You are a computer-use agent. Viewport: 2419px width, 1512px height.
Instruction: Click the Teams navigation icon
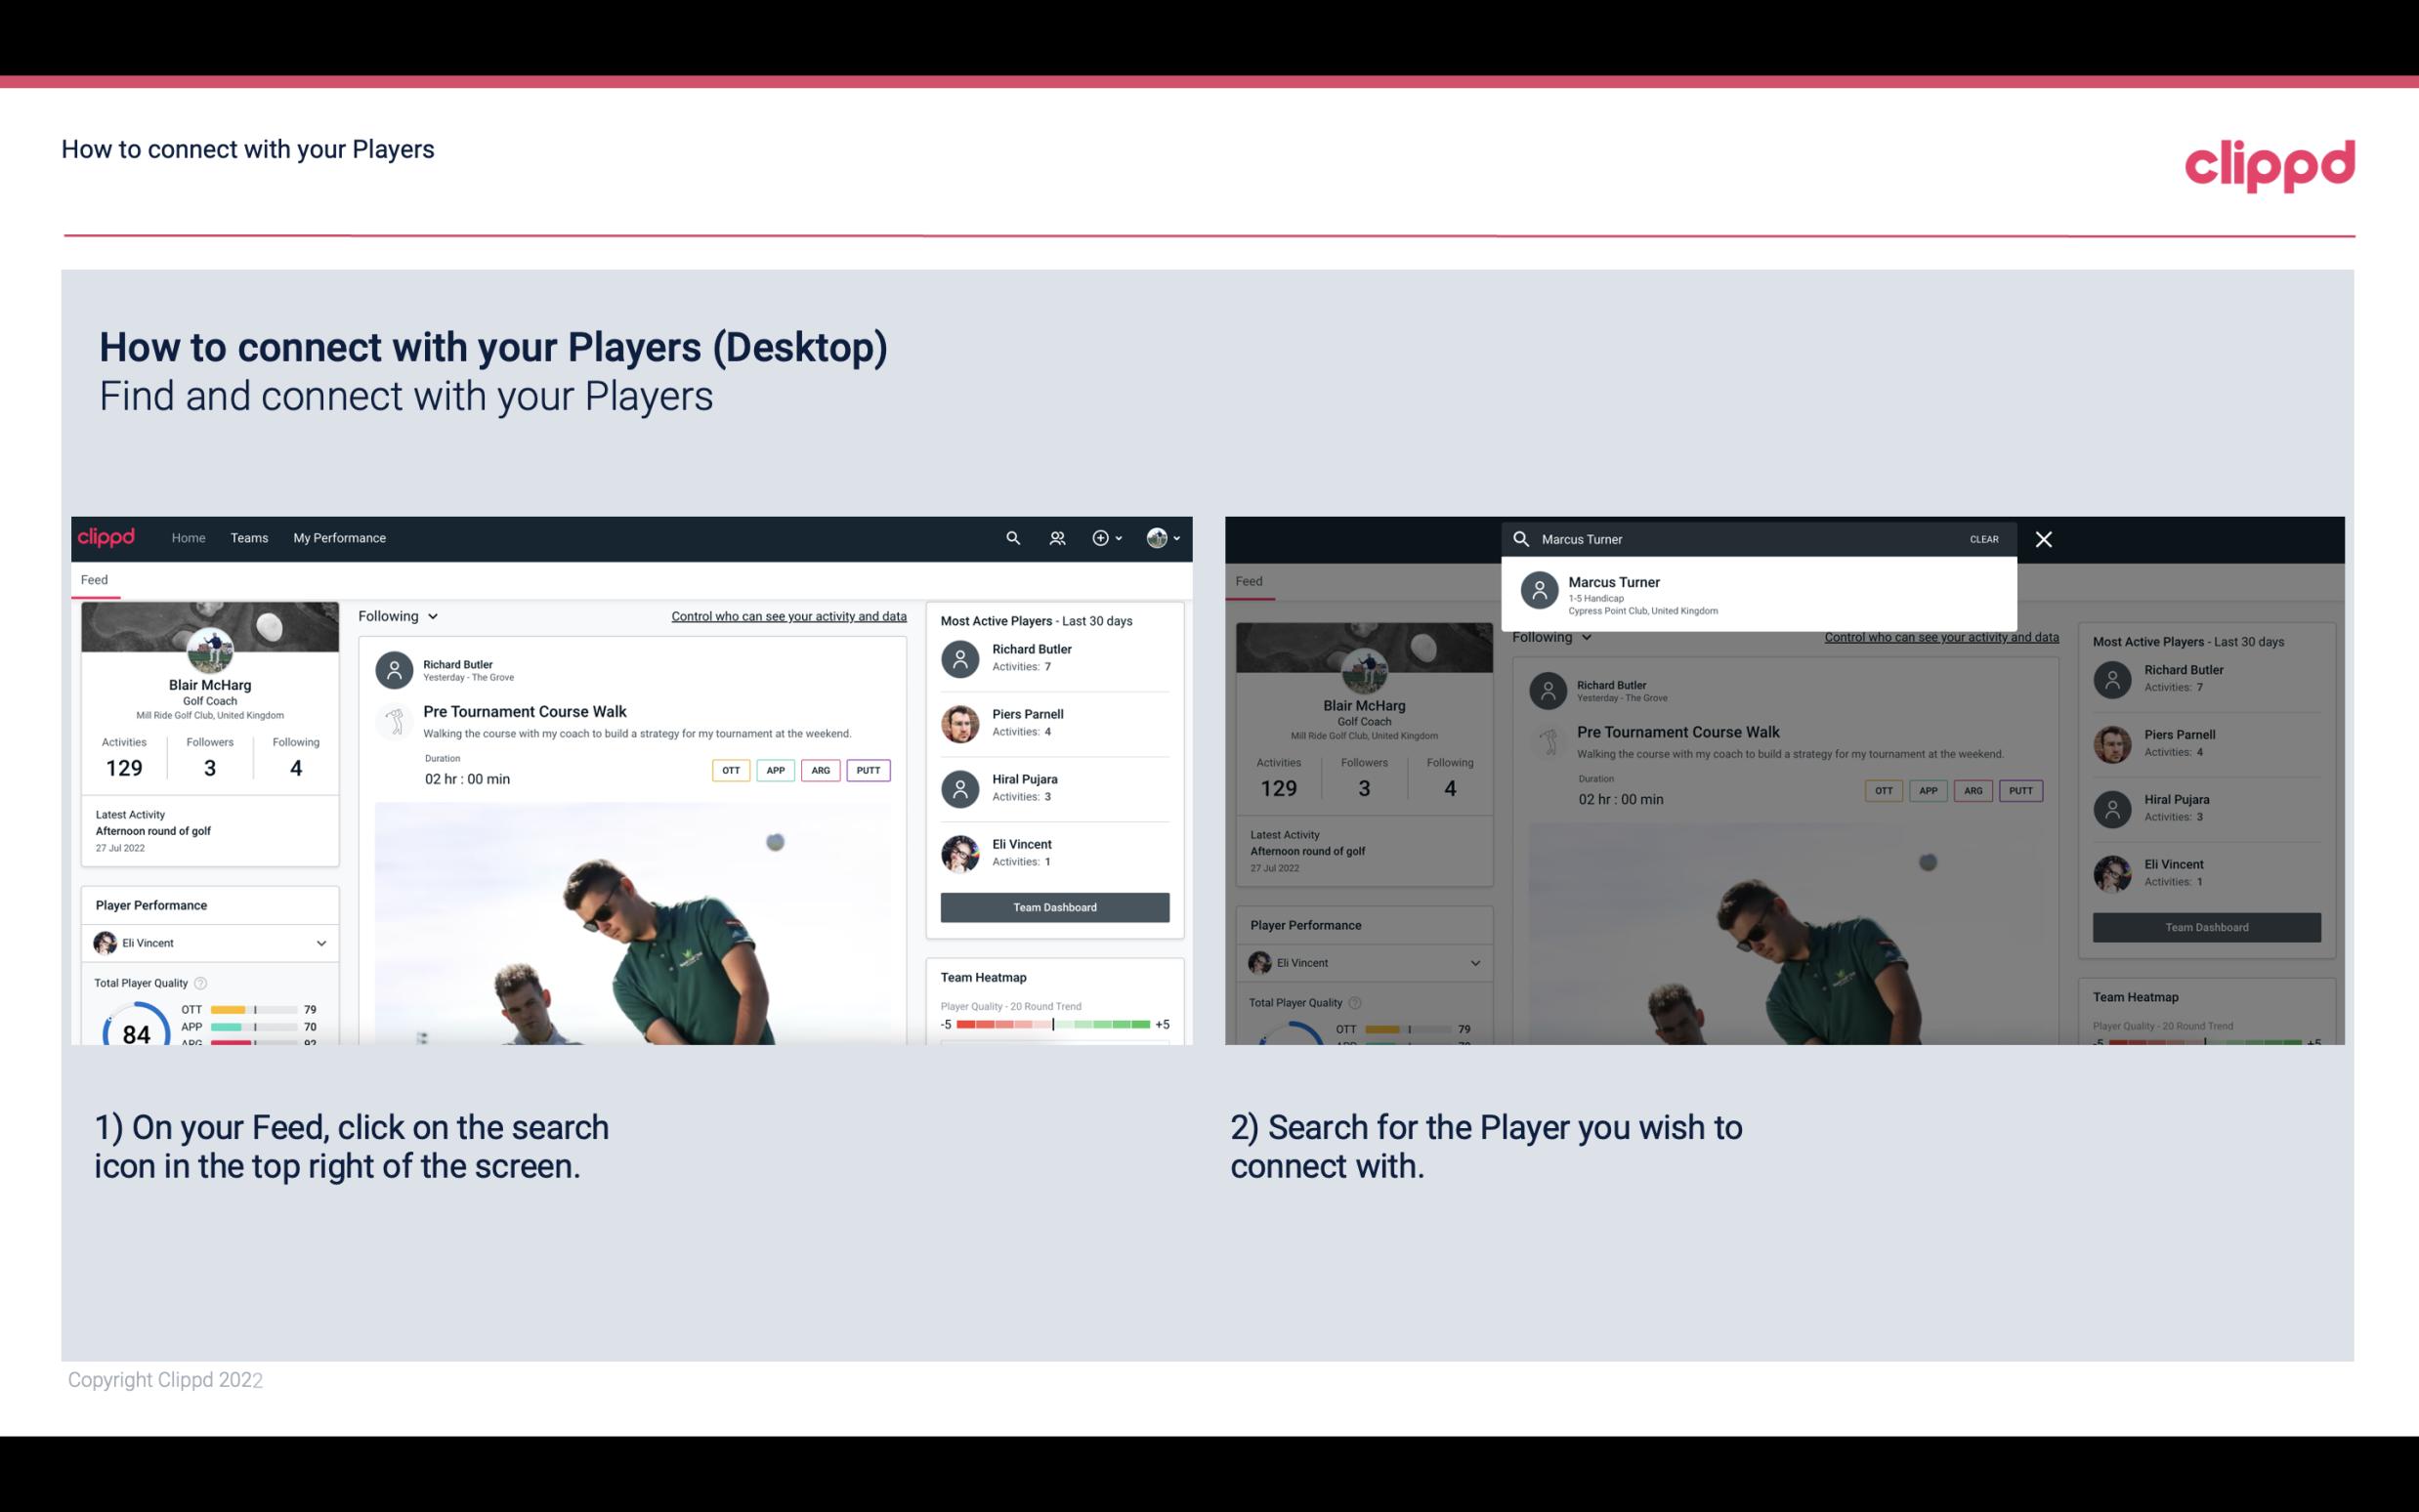pyautogui.click(x=249, y=536)
